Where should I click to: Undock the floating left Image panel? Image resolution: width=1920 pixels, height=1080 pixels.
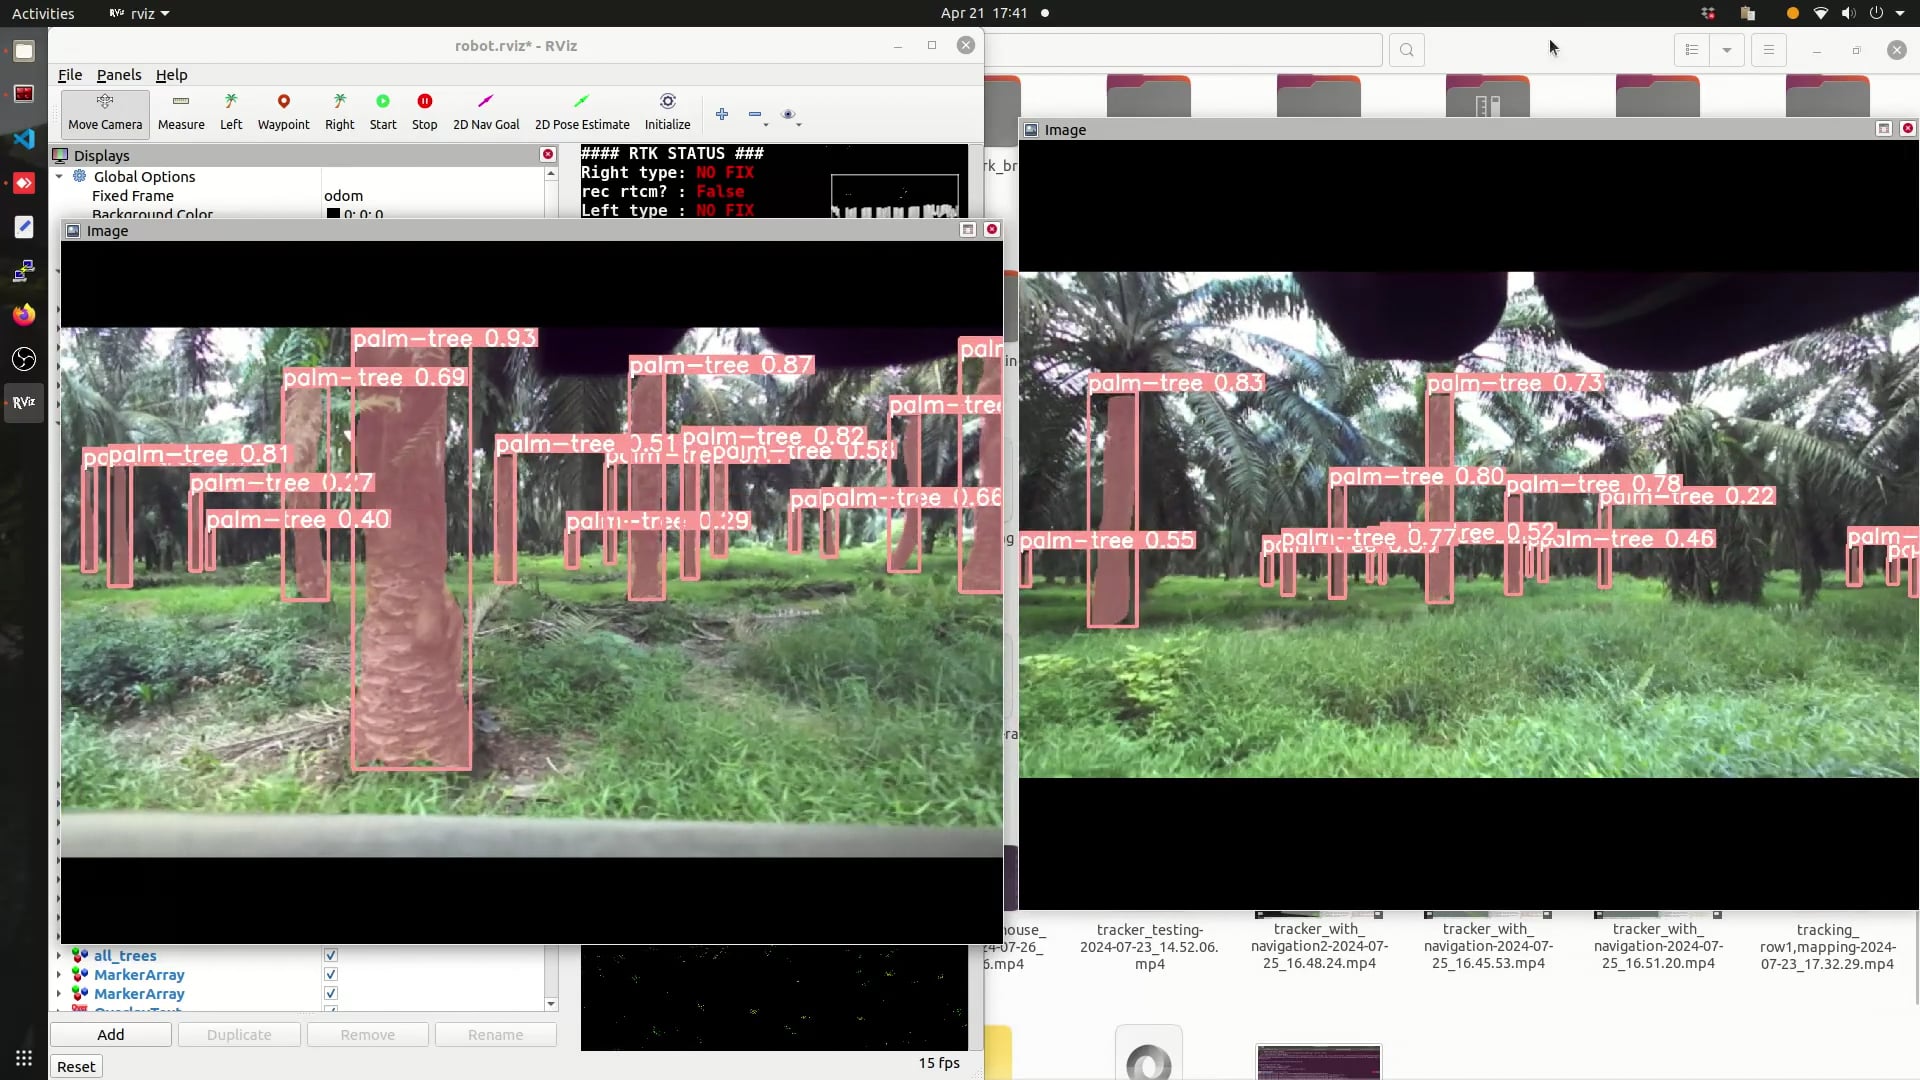click(x=968, y=230)
